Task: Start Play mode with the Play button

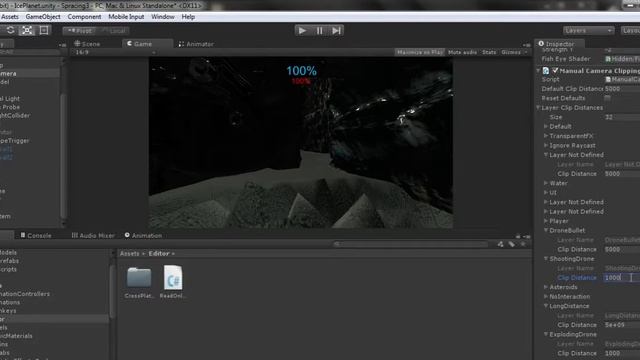Action: click(302, 31)
